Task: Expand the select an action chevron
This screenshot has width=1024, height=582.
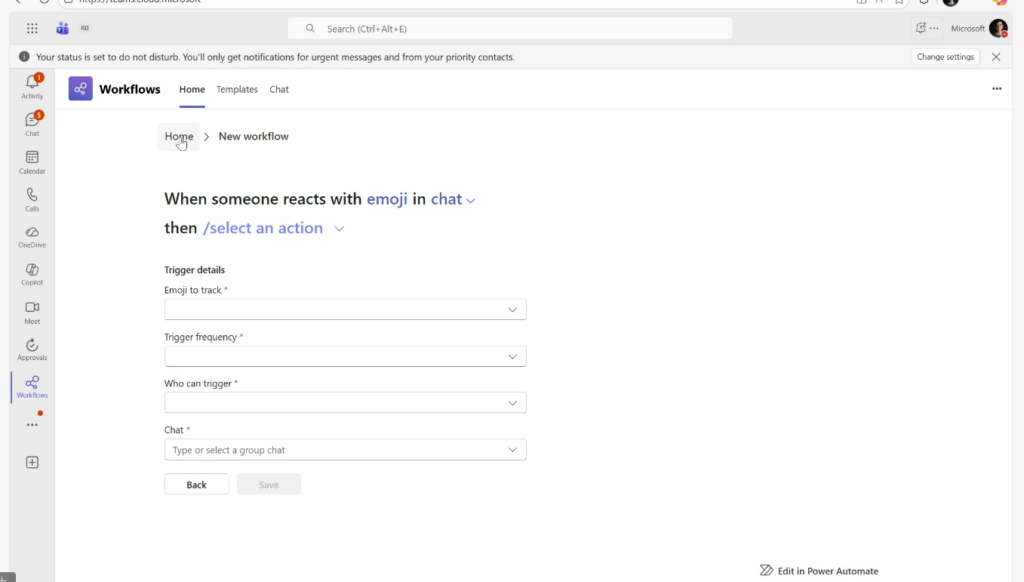Action: coord(339,229)
